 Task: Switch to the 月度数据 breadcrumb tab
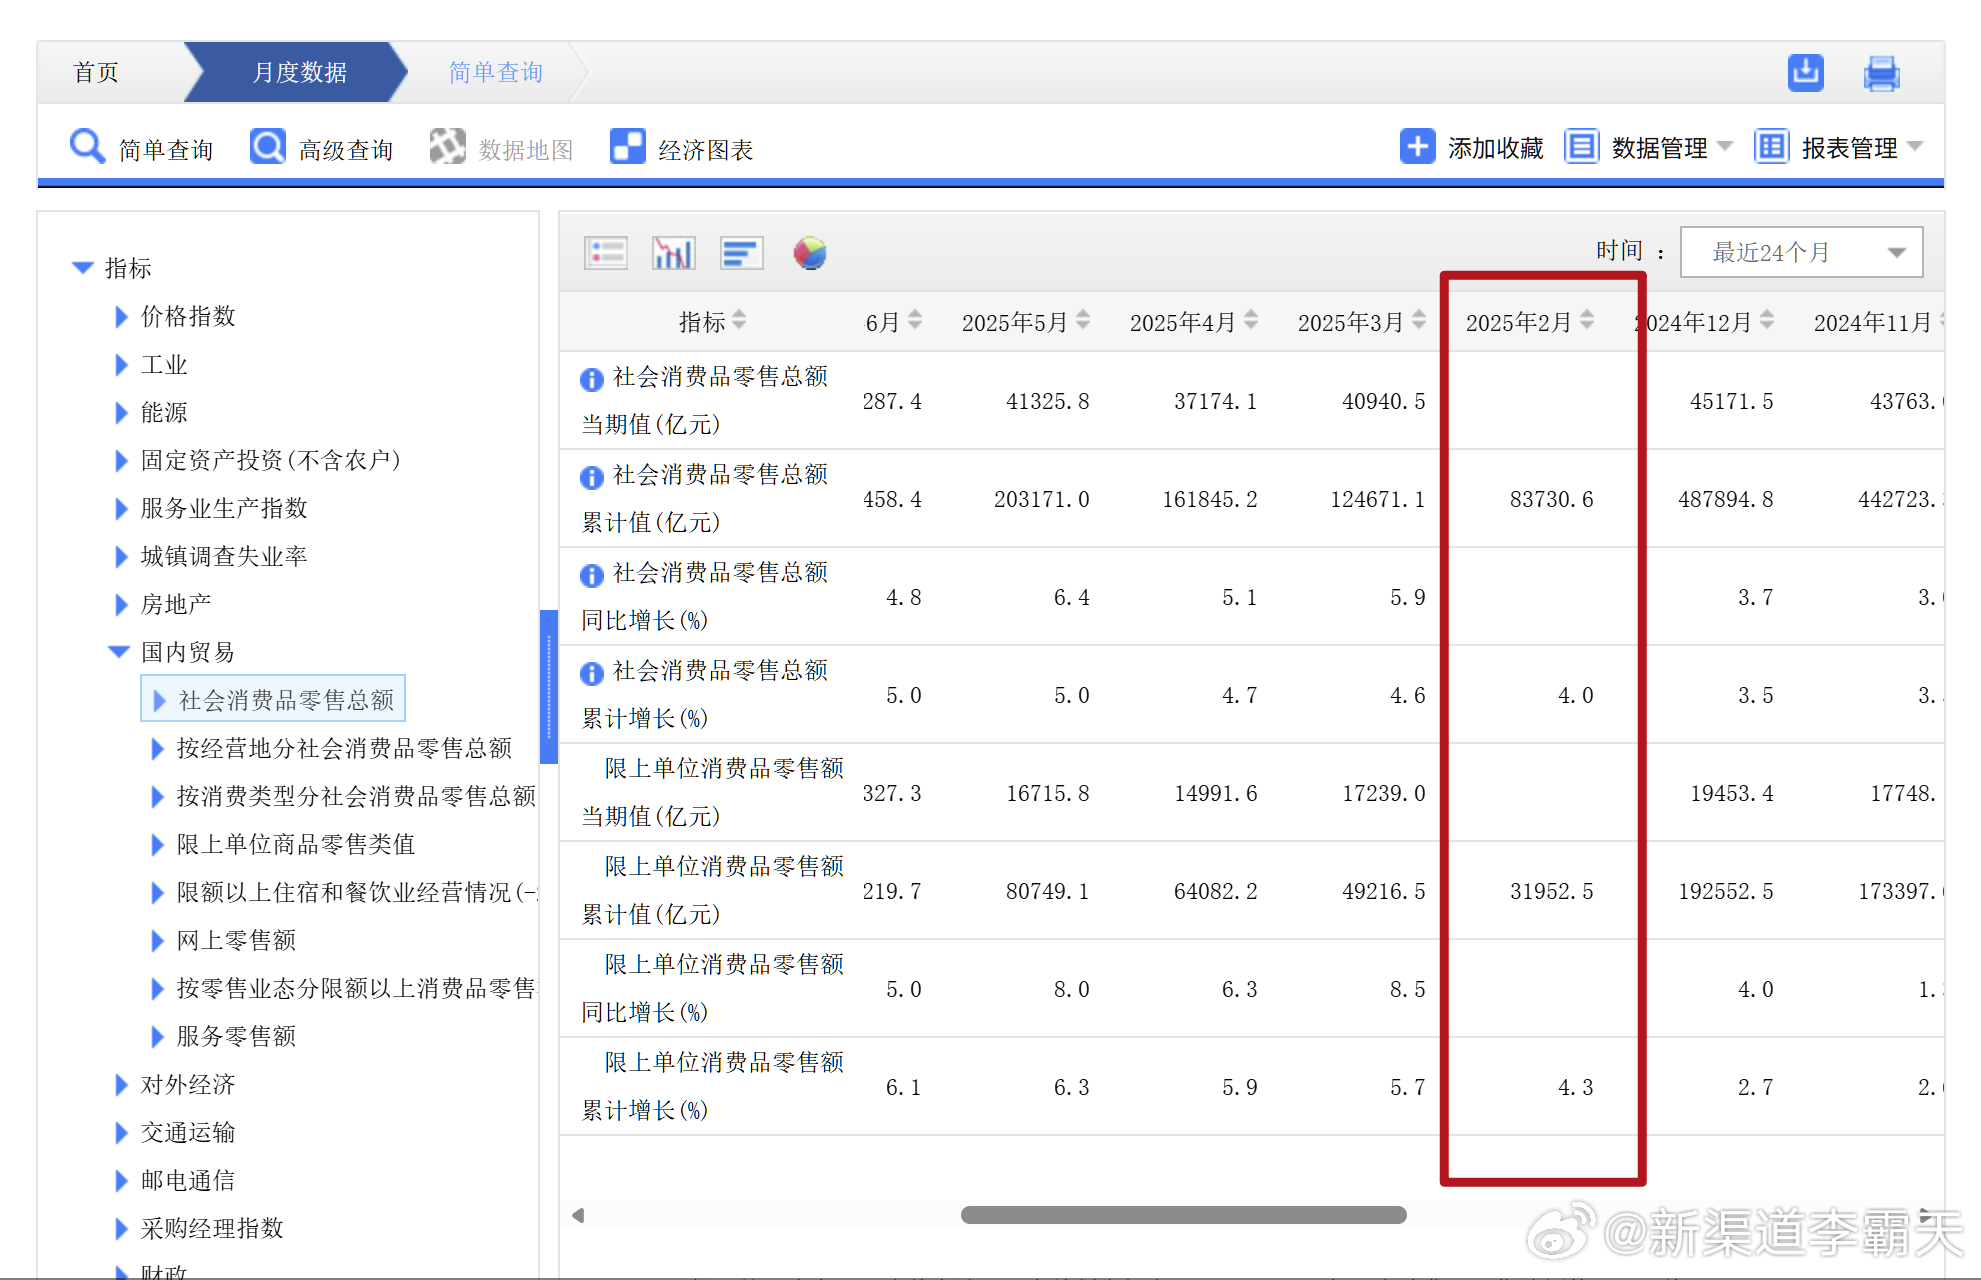(298, 72)
